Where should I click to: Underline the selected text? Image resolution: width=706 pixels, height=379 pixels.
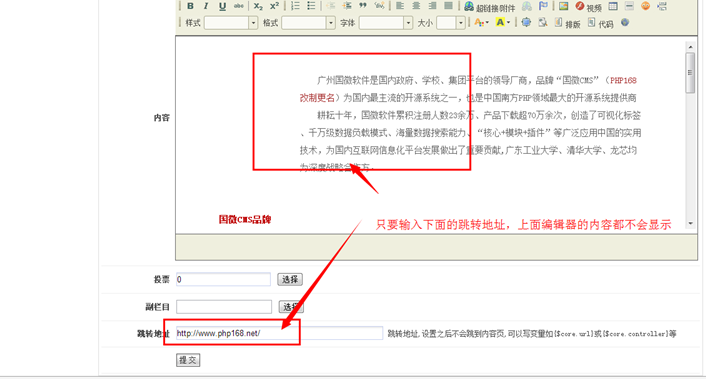pos(222,6)
